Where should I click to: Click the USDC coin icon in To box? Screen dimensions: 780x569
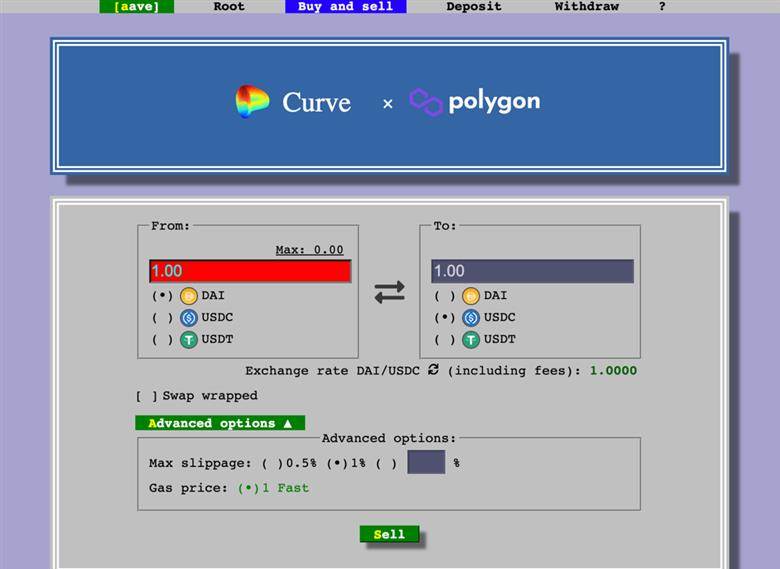[471, 318]
